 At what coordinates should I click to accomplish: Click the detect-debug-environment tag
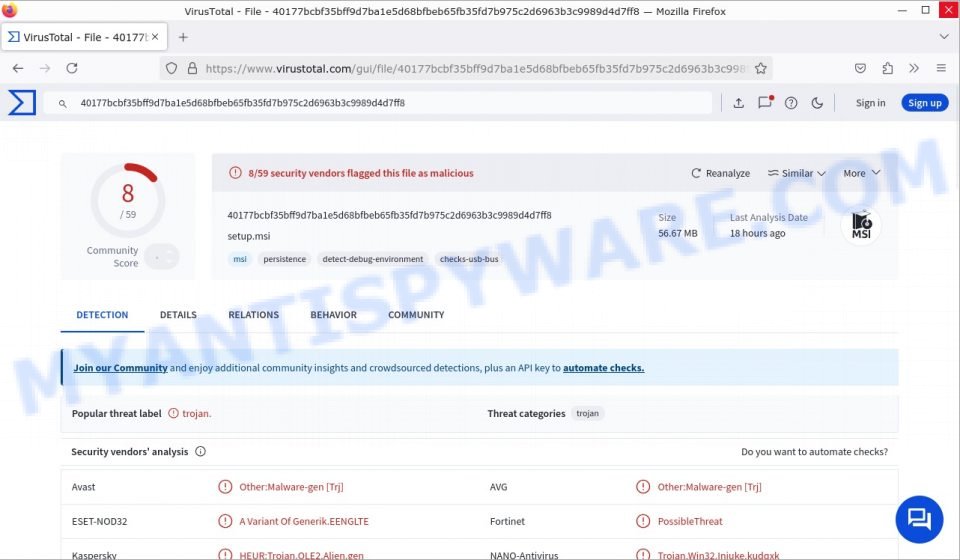click(x=373, y=259)
